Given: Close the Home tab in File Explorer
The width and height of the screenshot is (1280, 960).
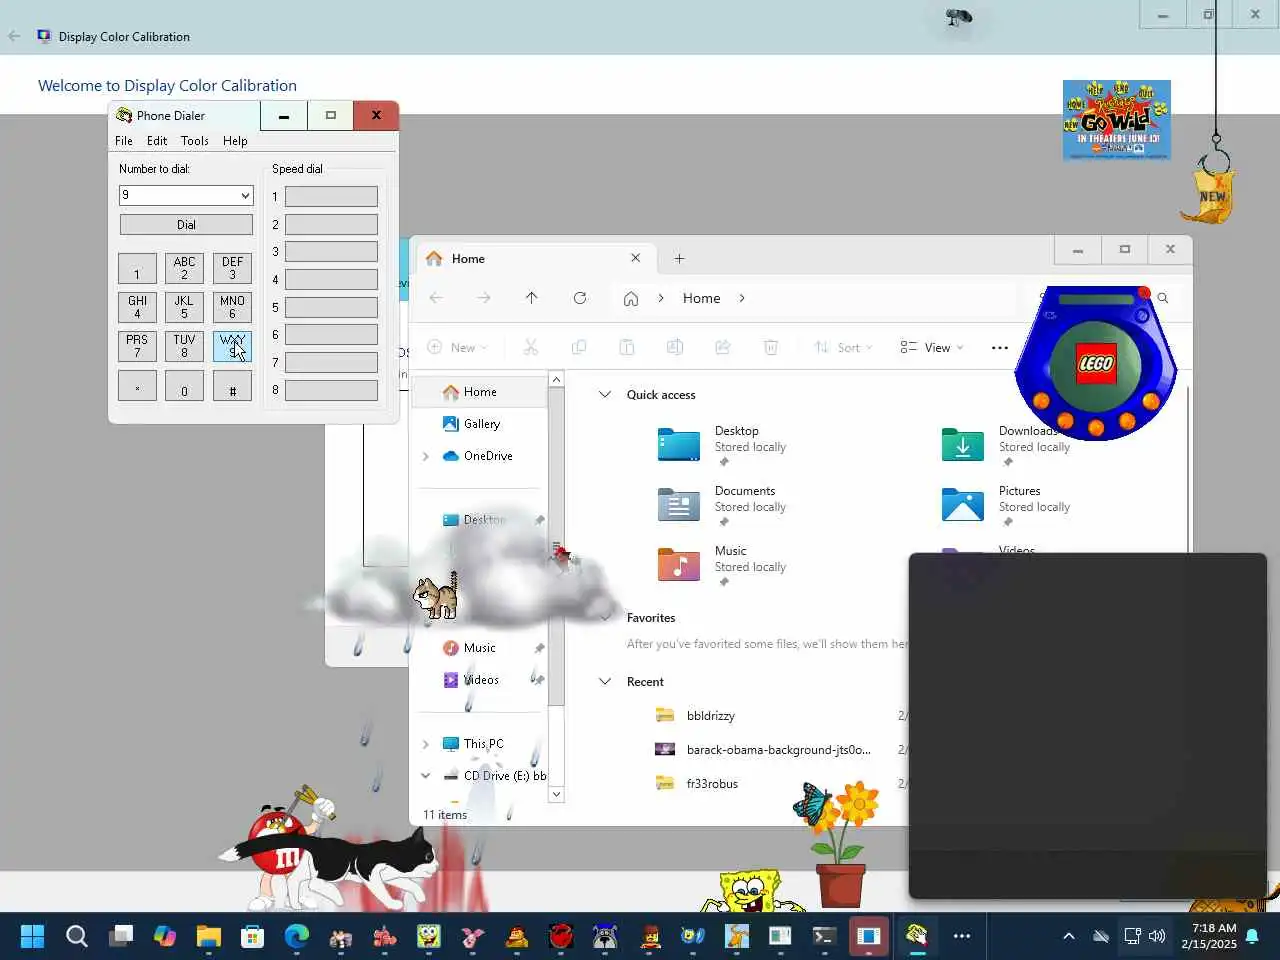Looking at the screenshot, I should 635,258.
